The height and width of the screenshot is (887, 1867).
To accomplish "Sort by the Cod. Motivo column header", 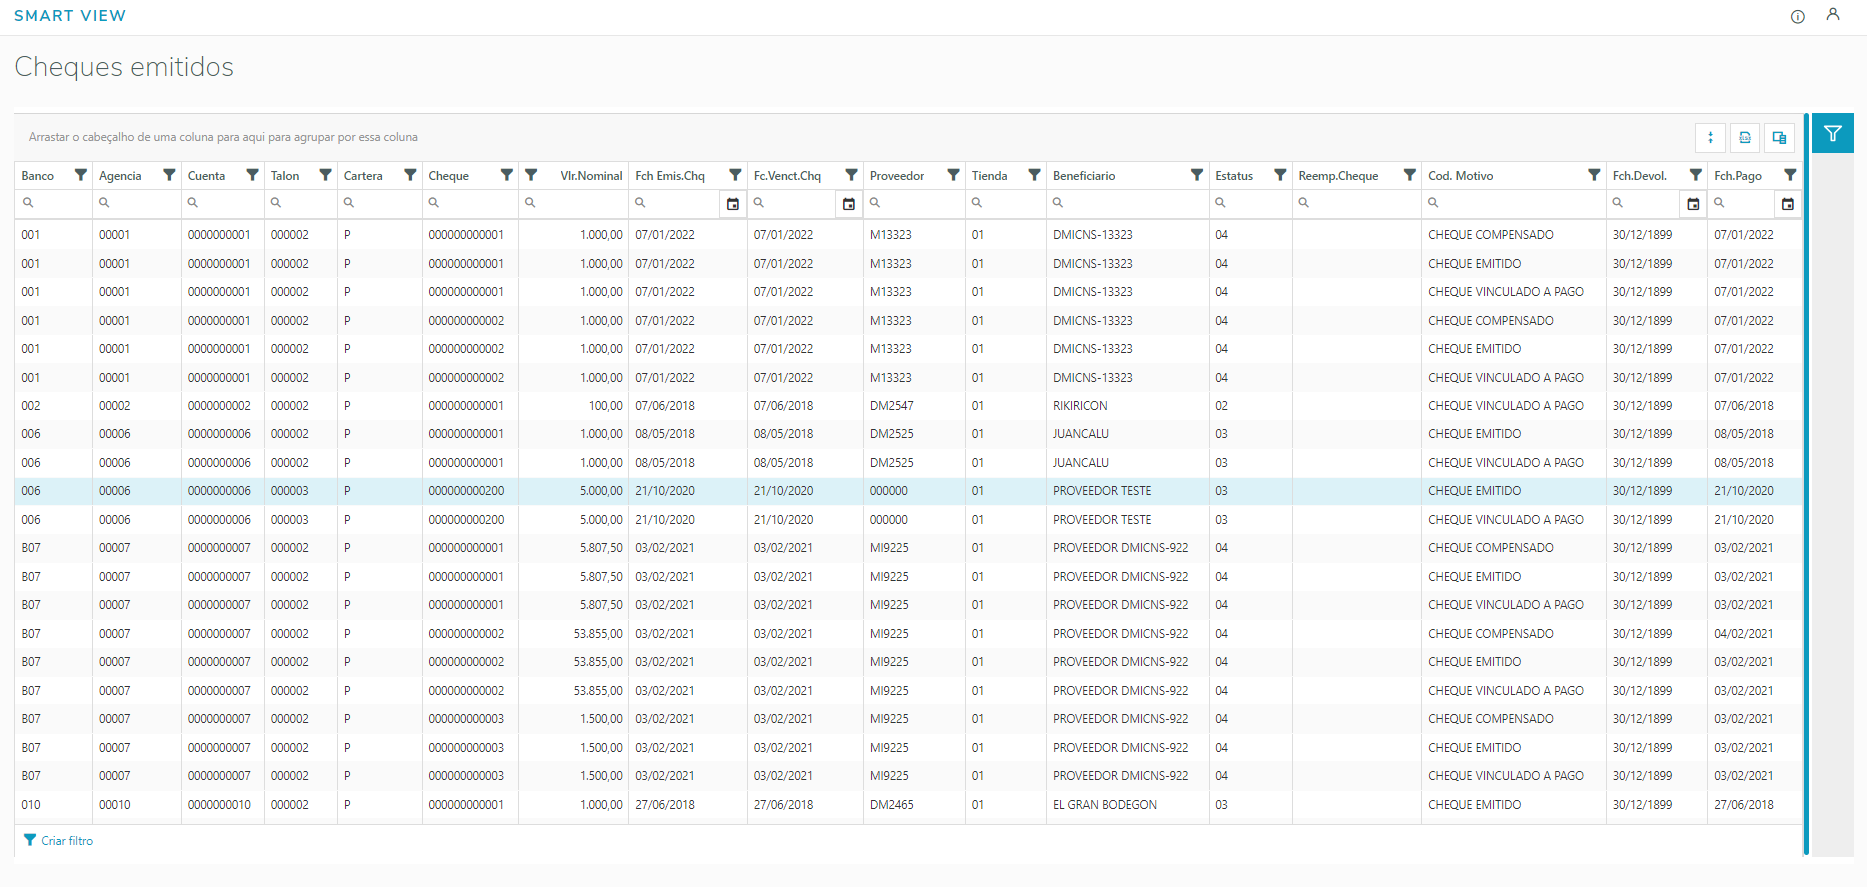I will [1460, 176].
